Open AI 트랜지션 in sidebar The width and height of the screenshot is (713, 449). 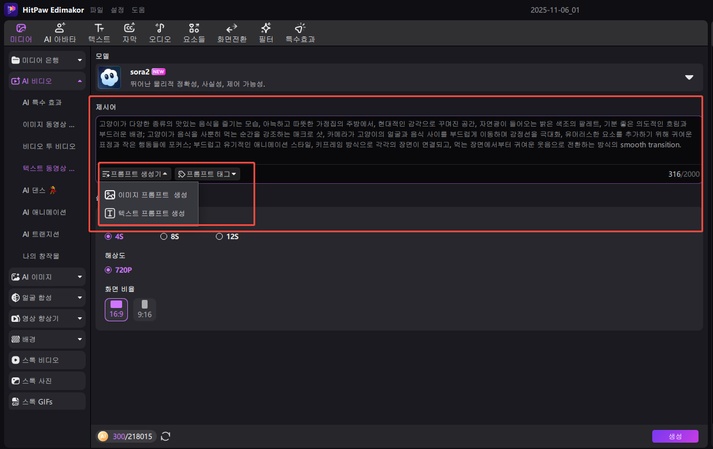coord(40,234)
